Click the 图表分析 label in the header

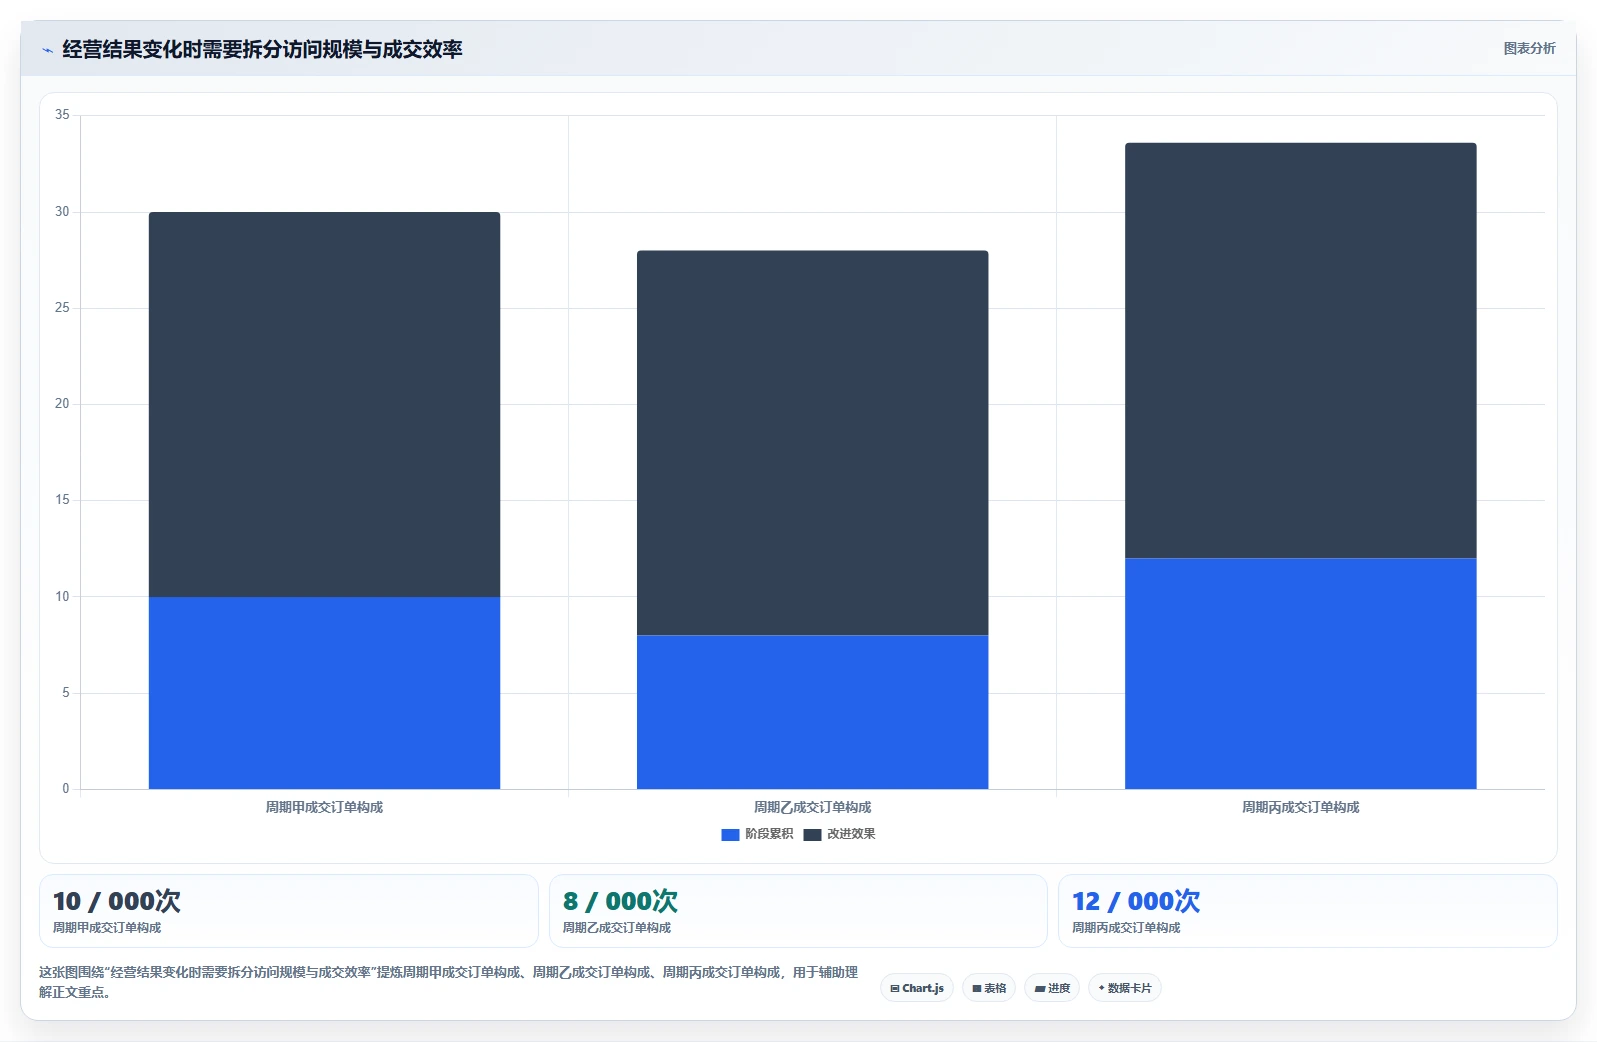point(1529,48)
